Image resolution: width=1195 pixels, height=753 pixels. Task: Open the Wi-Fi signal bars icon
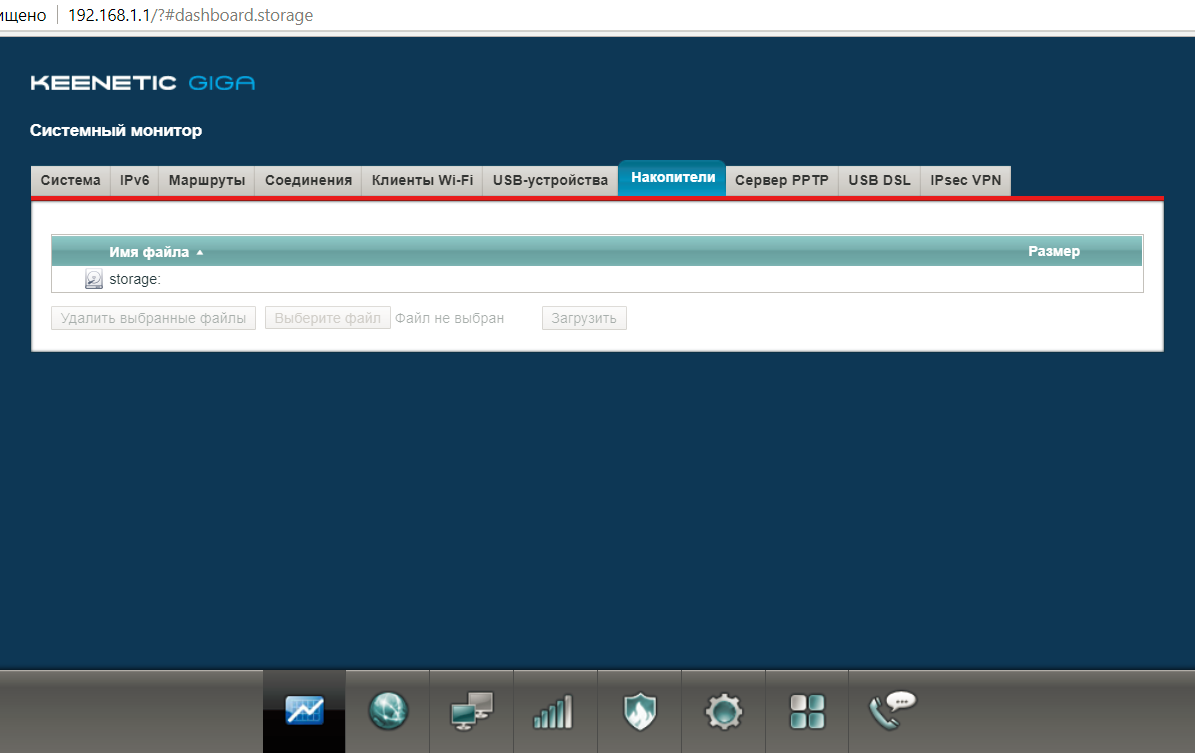555,711
